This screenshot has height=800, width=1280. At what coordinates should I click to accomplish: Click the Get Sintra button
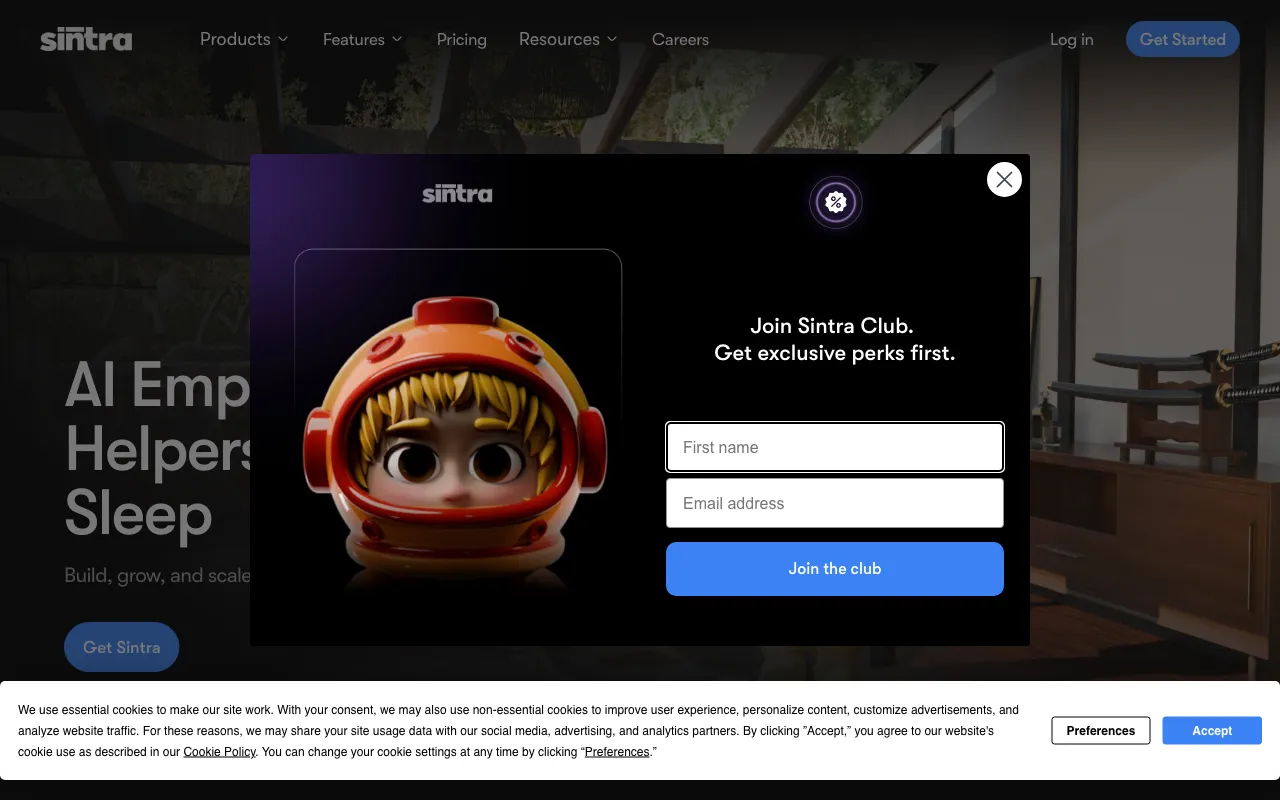click(122, 647)
